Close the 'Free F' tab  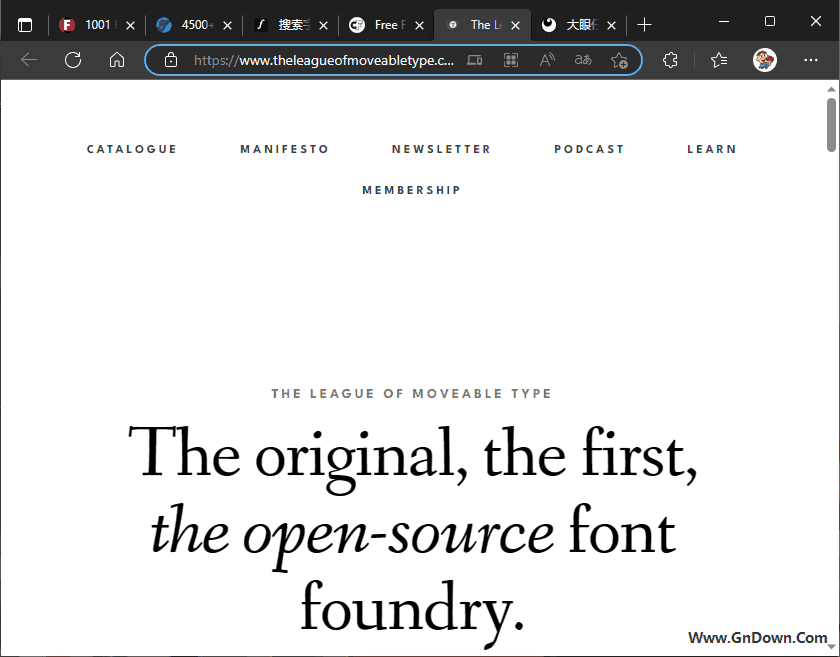pos(420,25)
